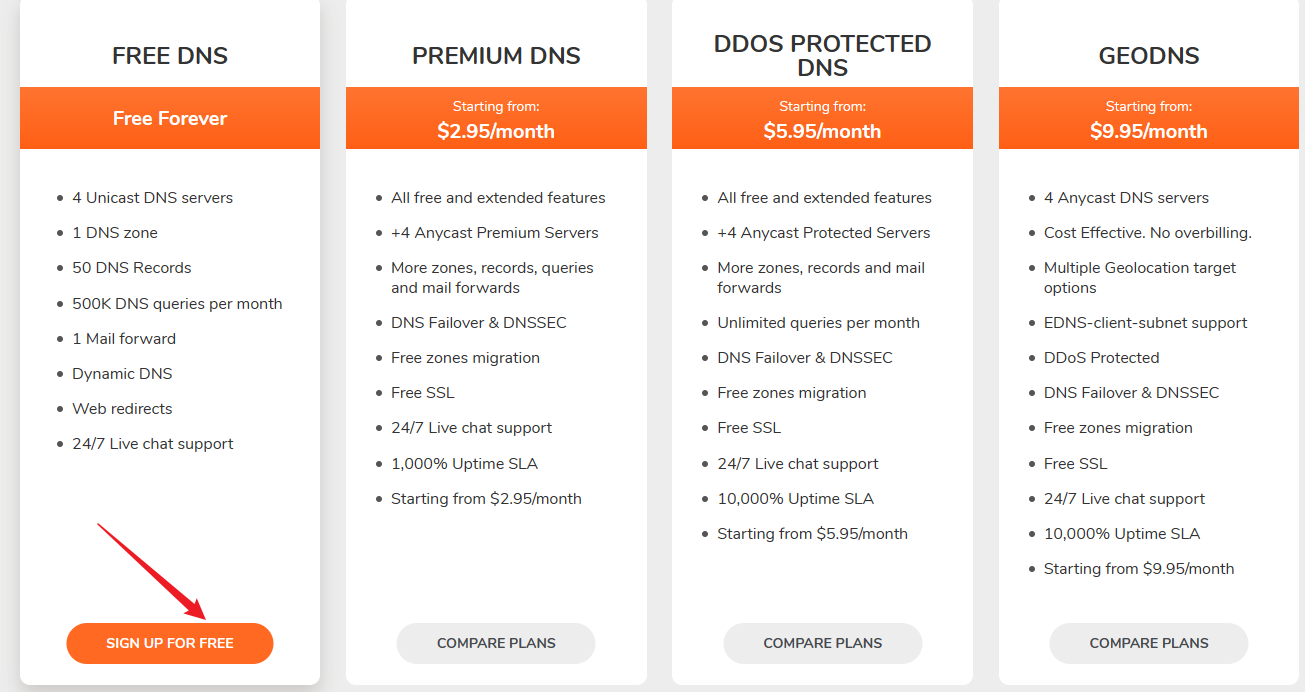This screenshot has width=1305, height=692.
Task: Click the 500K DNS queries per month item
Action: 177,303
